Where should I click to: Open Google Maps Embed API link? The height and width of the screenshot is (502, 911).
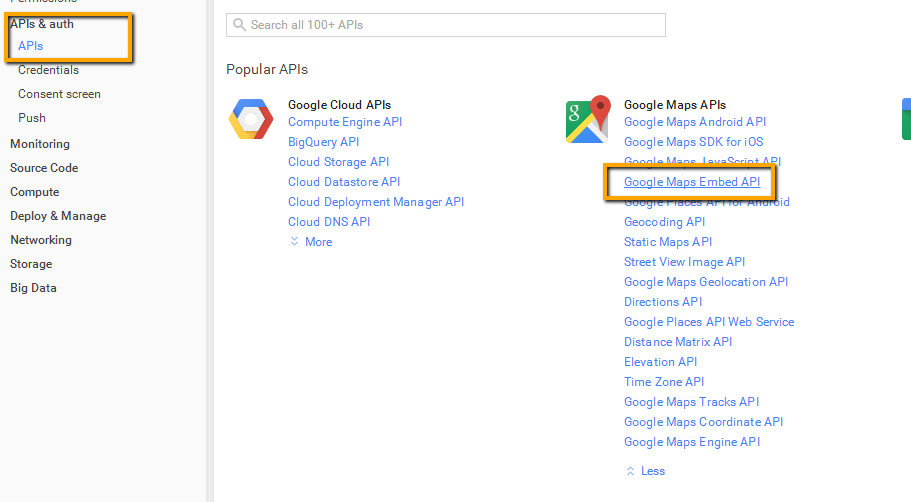tap(692, 182)
